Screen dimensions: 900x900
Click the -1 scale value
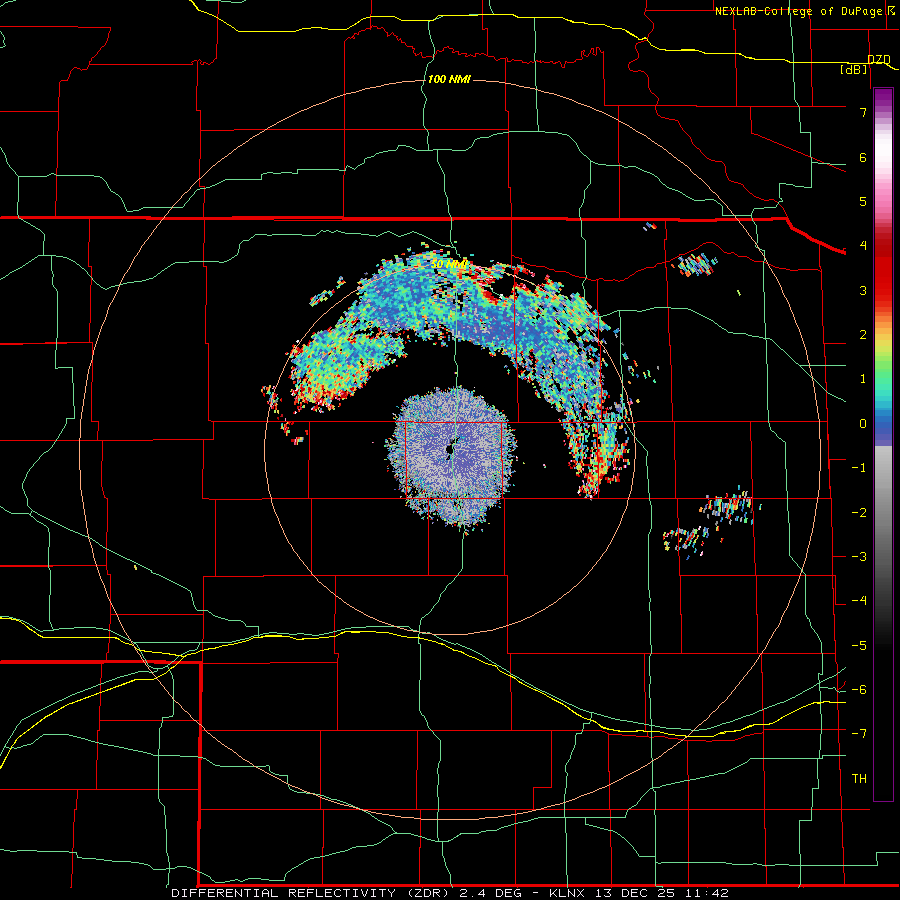click(859, 468)
